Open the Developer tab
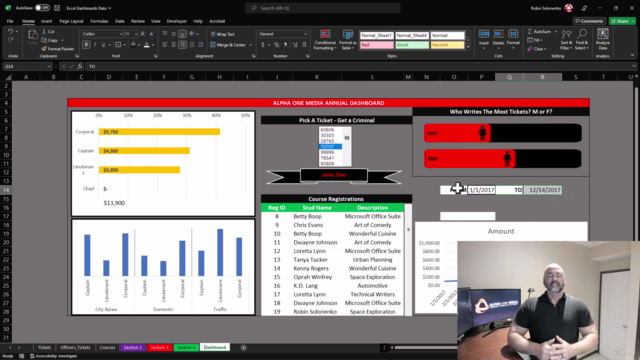Image resolution: width=640 pixels, height=360 pixels. pos(177,21)
